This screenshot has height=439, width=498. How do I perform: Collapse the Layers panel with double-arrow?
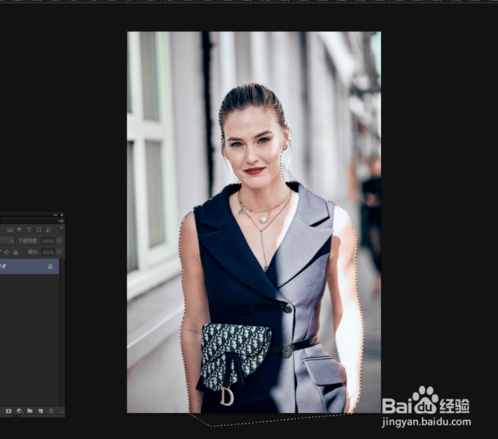(x=55, y=215)
